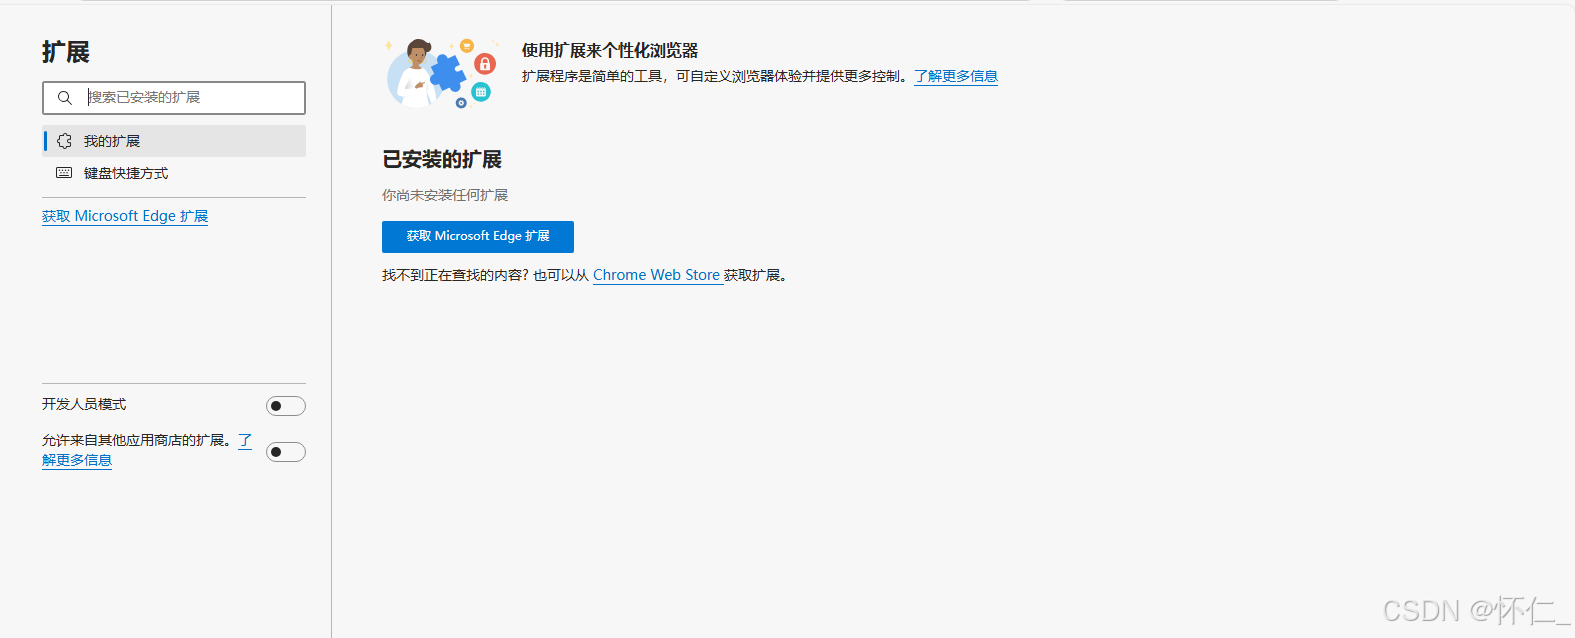This screenshot has width=1575, height=638.
Task: Enable the 开发人员模式 toggle
Action: coord(286,406)
